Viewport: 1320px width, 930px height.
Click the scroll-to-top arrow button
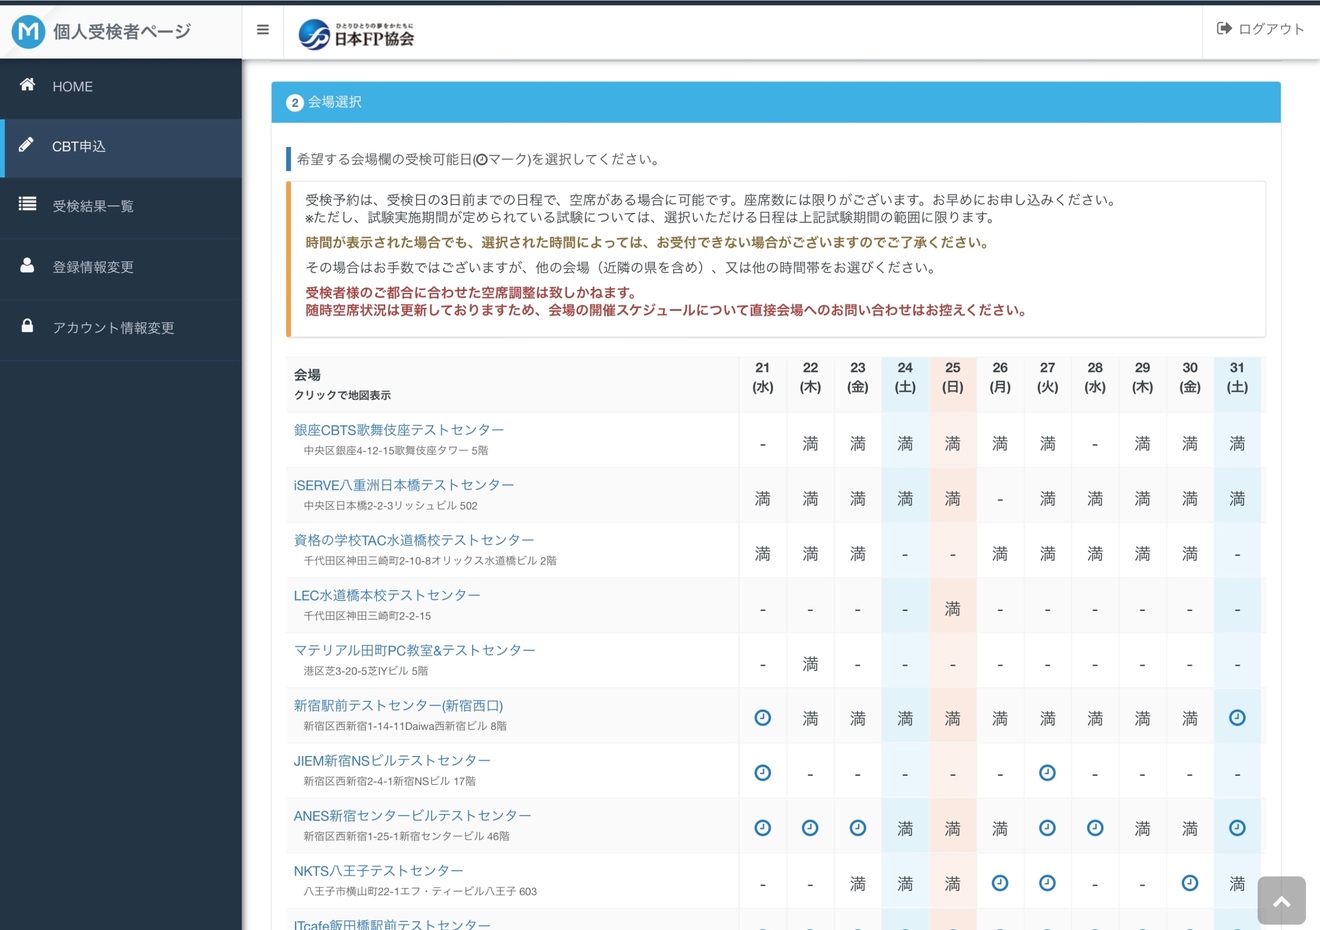1281,901
